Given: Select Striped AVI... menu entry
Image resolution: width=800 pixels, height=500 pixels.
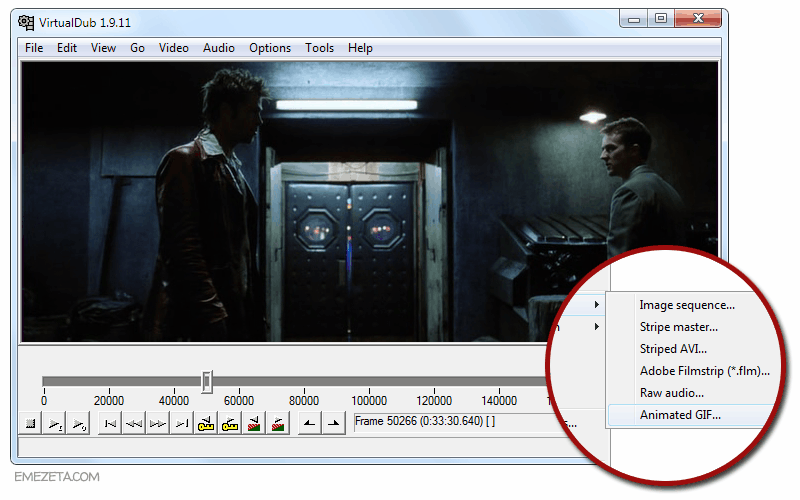Looking at the screenshot, I should (673, 349).
